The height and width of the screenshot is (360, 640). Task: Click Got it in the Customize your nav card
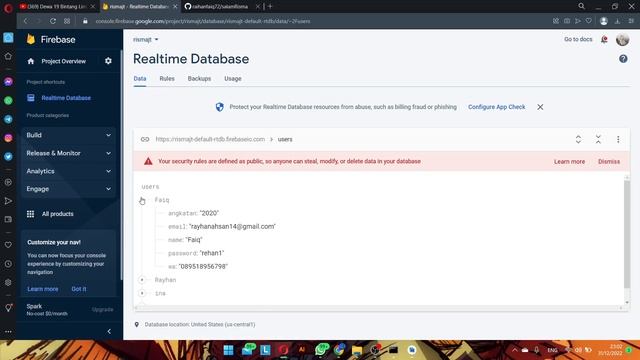[79, 289]
